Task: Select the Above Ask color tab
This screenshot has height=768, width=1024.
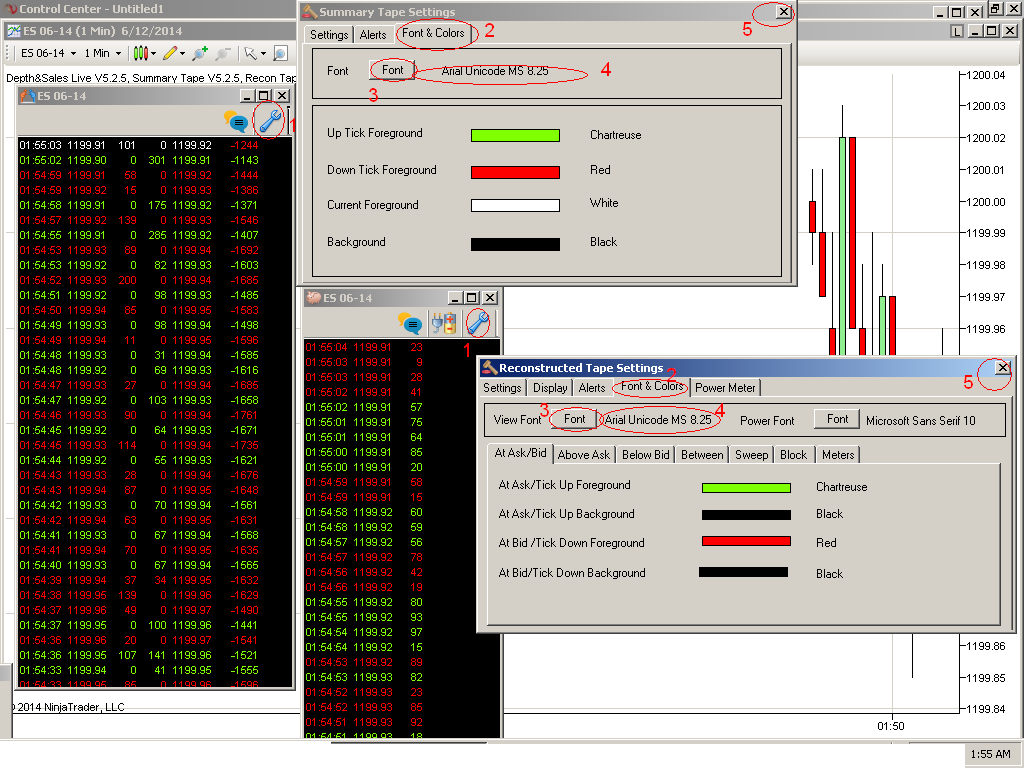Action: [584, 455]
